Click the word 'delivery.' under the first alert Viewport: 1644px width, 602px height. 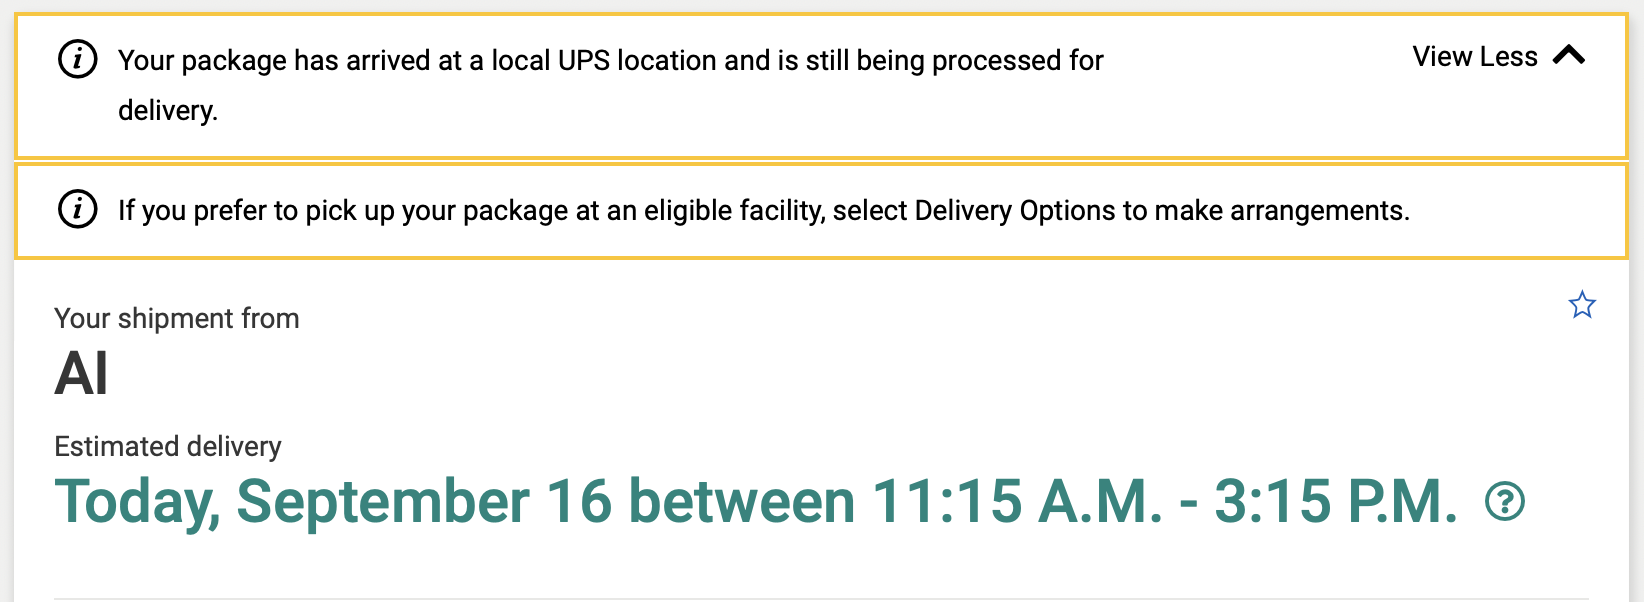coord(168,110)
